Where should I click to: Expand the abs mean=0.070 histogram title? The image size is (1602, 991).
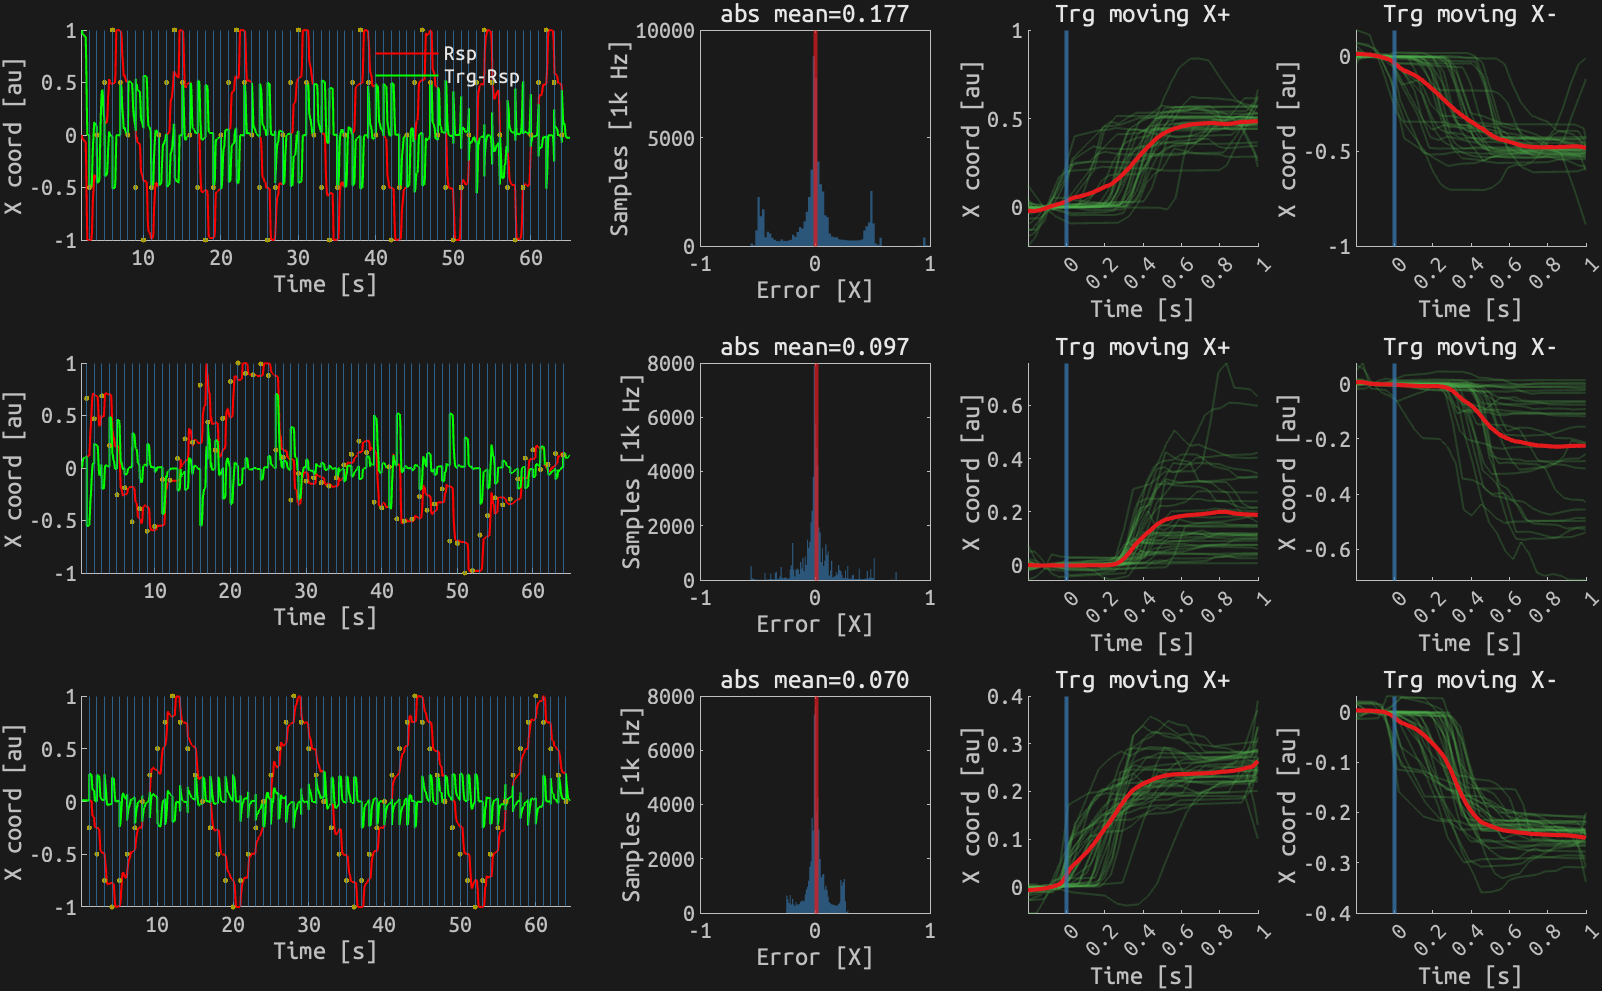[816, 681]
